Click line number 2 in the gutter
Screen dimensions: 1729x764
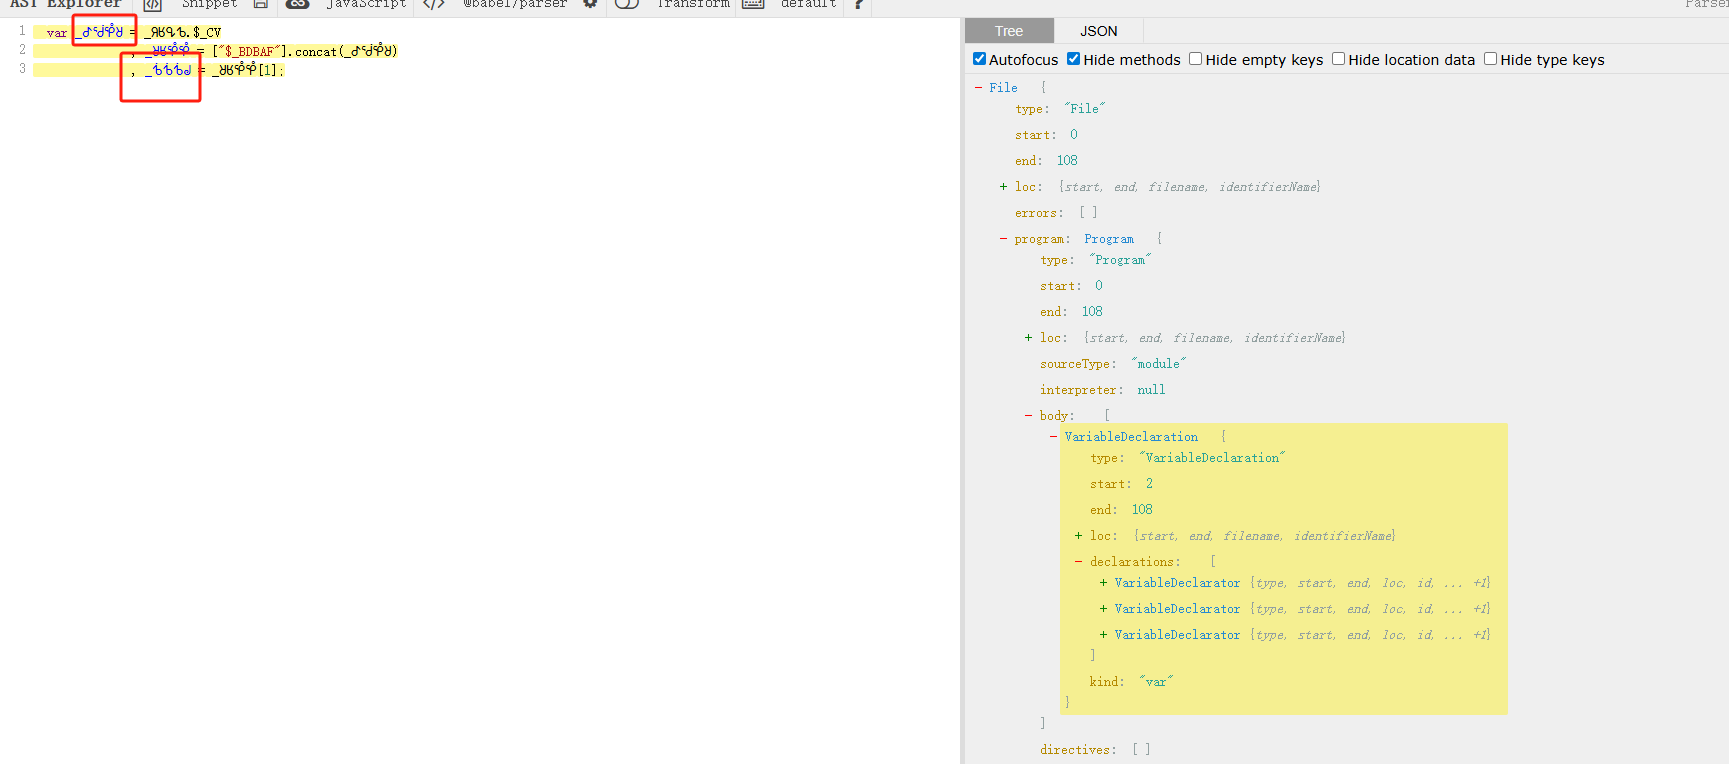coord(22,50)
